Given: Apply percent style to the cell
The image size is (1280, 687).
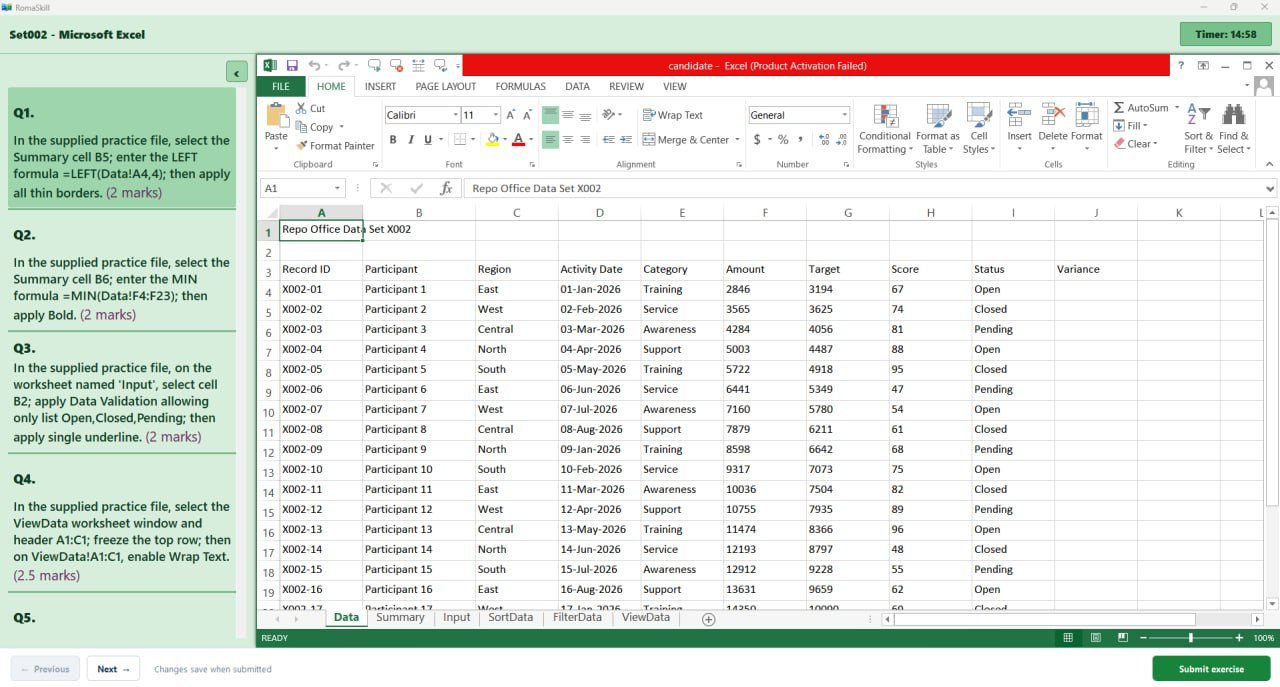Looking at the screenshot, I should 783,140.
